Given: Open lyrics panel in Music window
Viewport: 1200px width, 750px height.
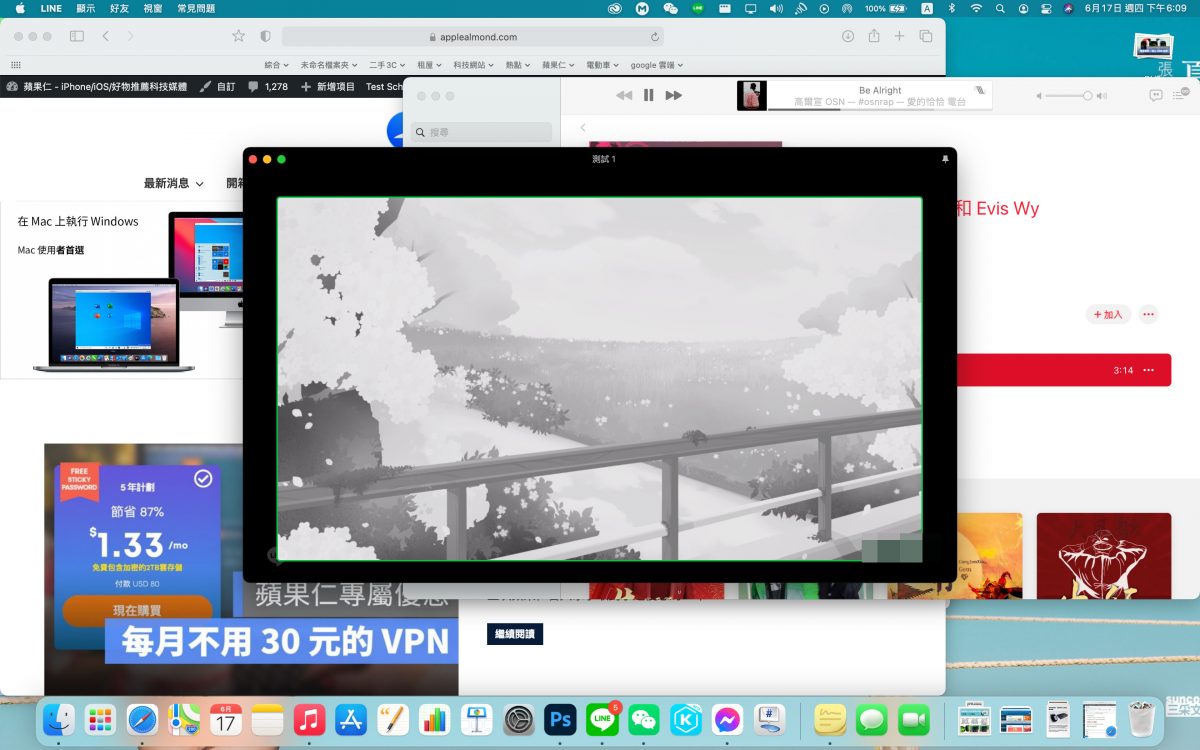Looking at the screenshot, I should [x=1155, y=95].
